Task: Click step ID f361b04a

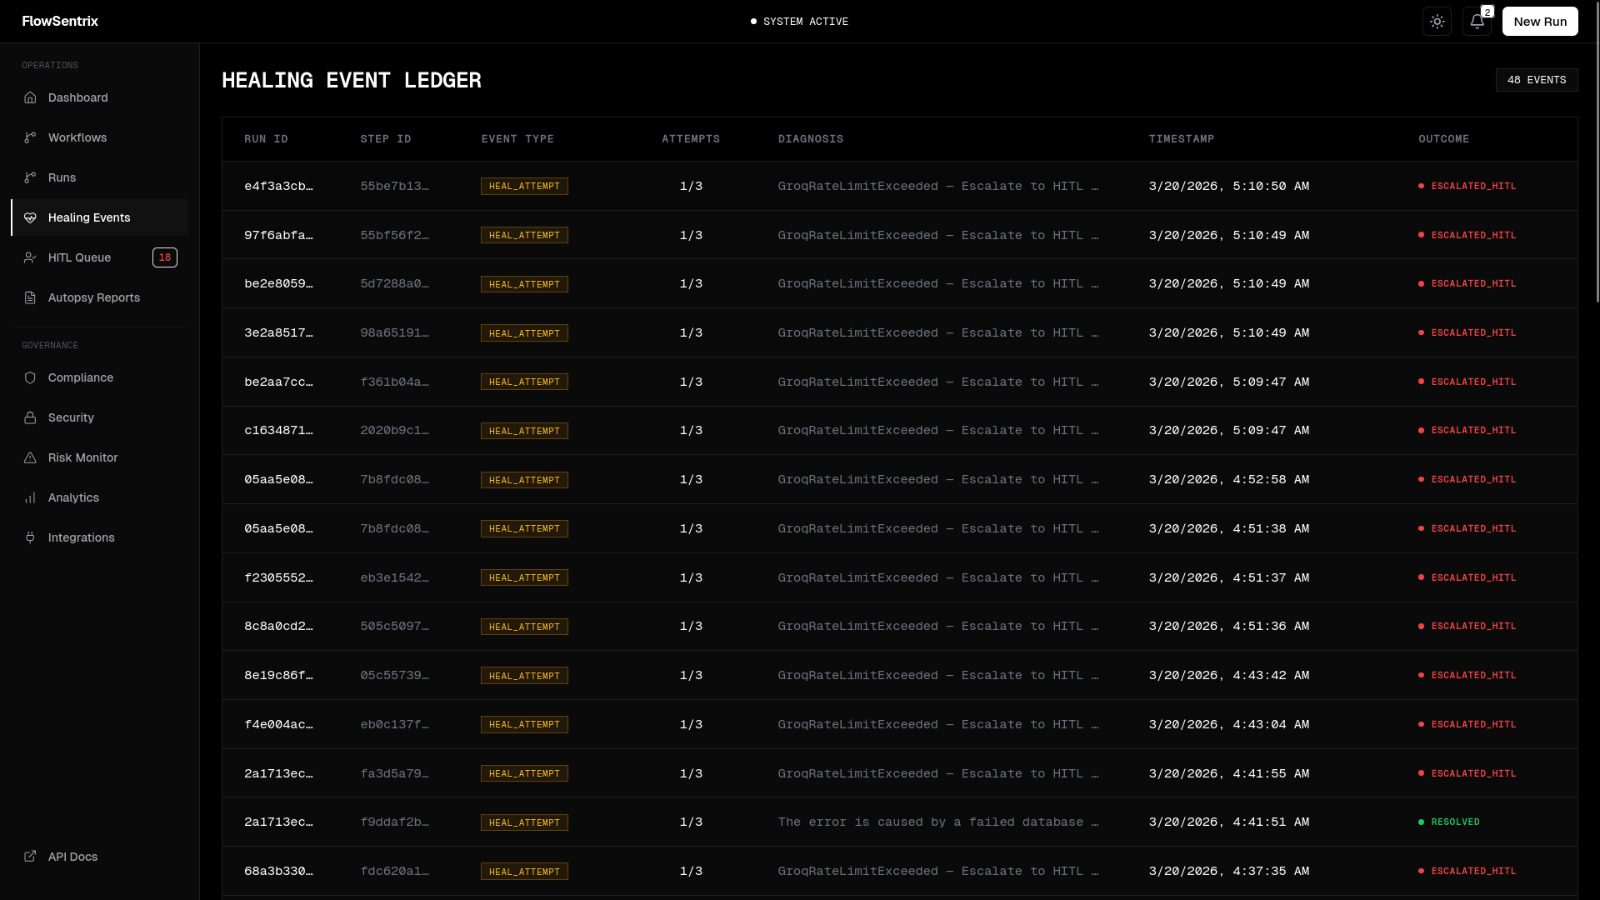Action: coord(395,382)
